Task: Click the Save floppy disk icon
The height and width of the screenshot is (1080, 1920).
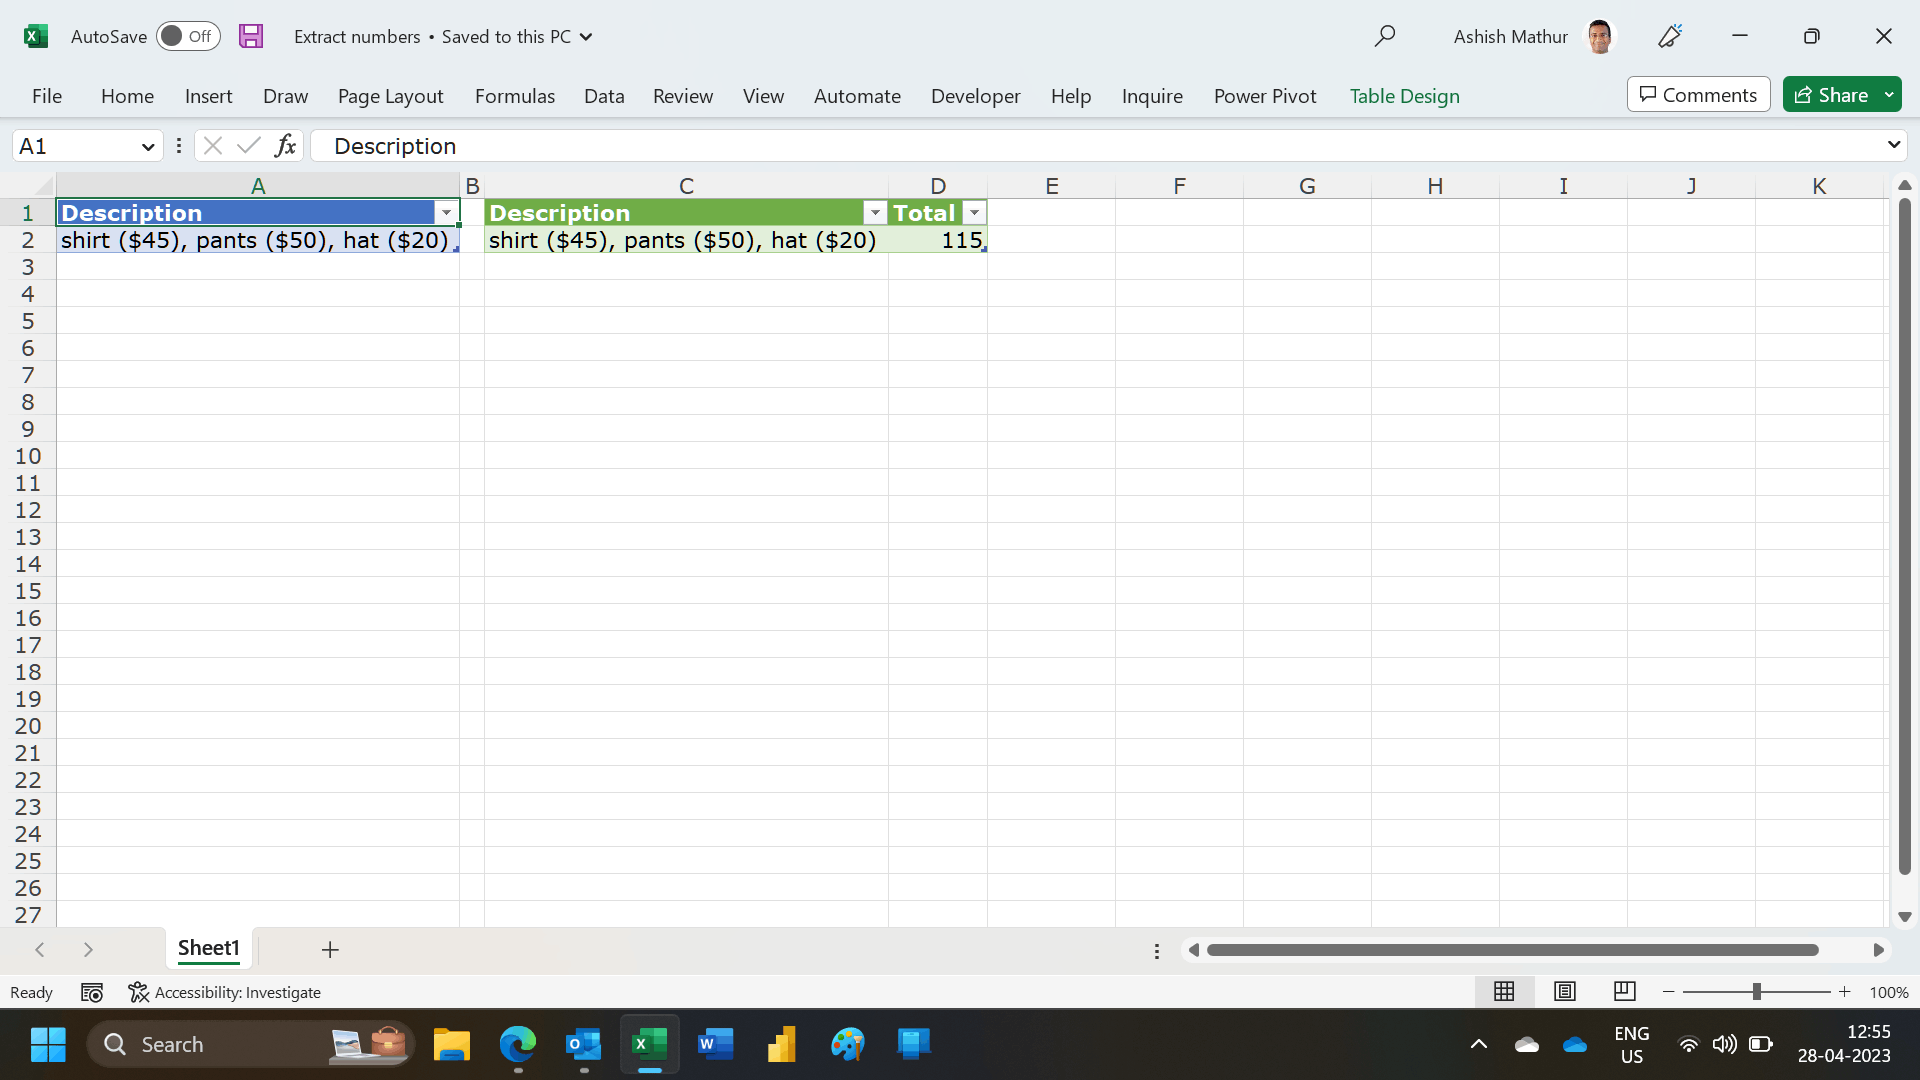Action: point(251,36)
